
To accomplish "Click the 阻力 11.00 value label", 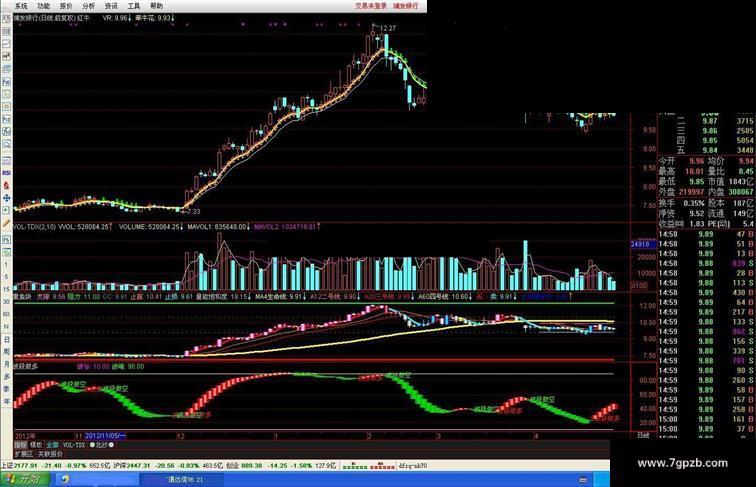I will pyautogui.click(x=83, y=297).
